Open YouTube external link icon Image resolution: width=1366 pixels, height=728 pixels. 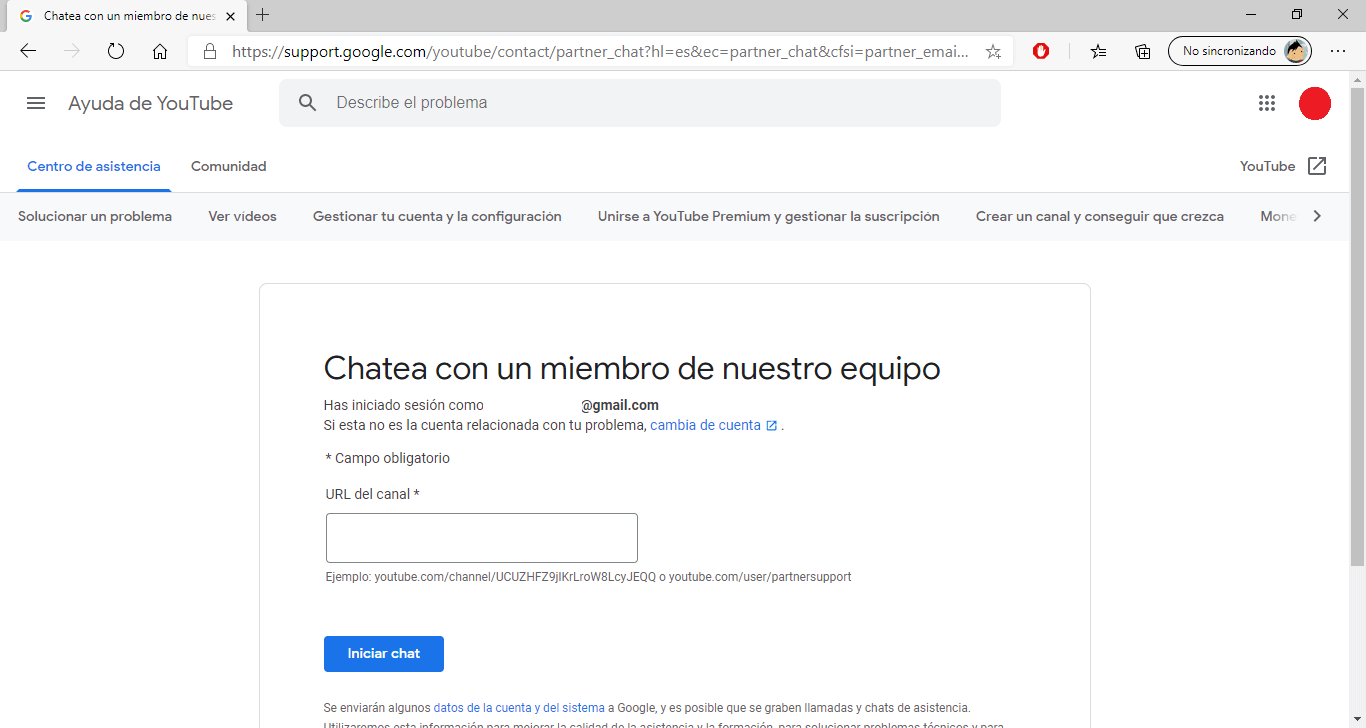1317,166
